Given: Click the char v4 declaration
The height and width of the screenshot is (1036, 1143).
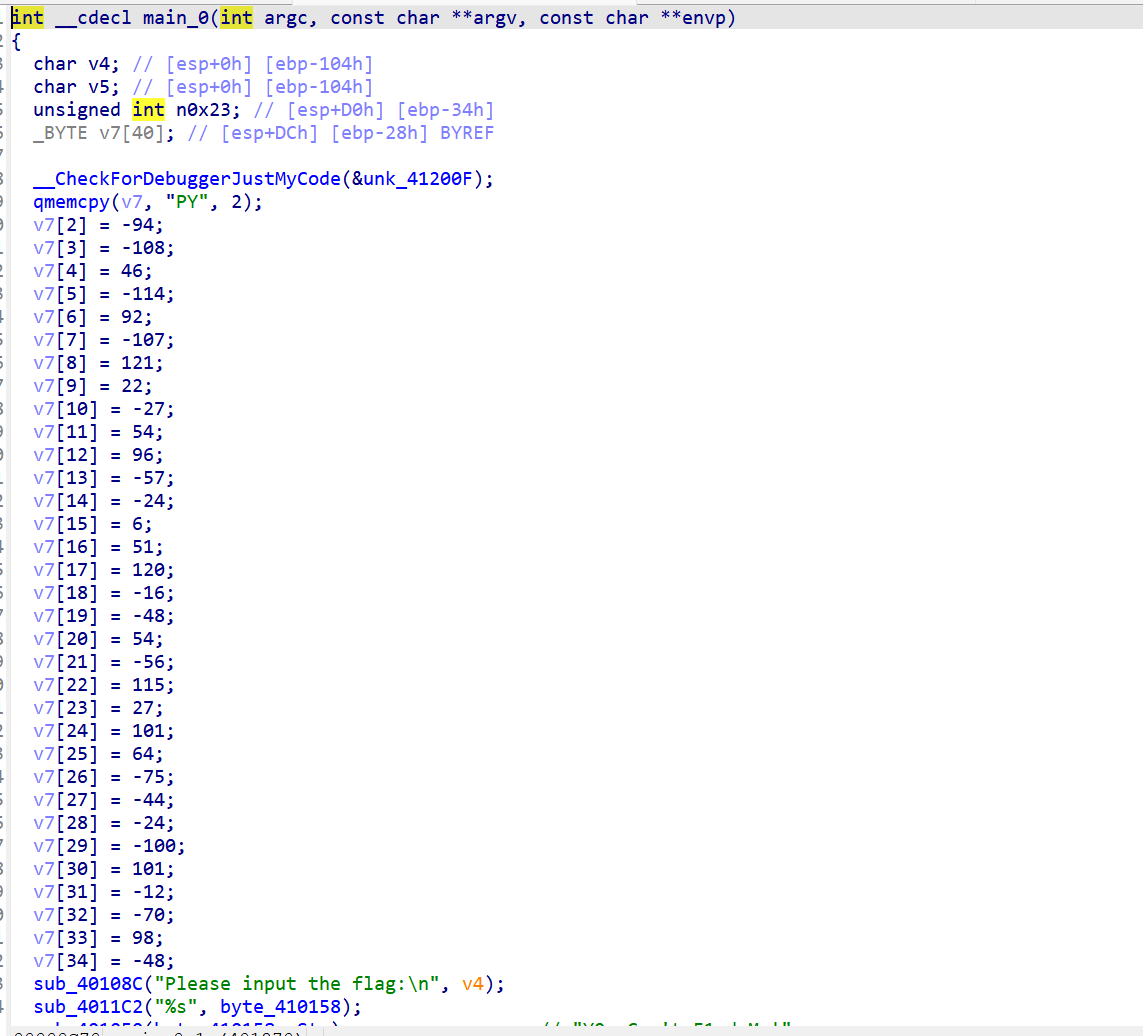Looking at the screenshot, I should click(x=77, y=64).
